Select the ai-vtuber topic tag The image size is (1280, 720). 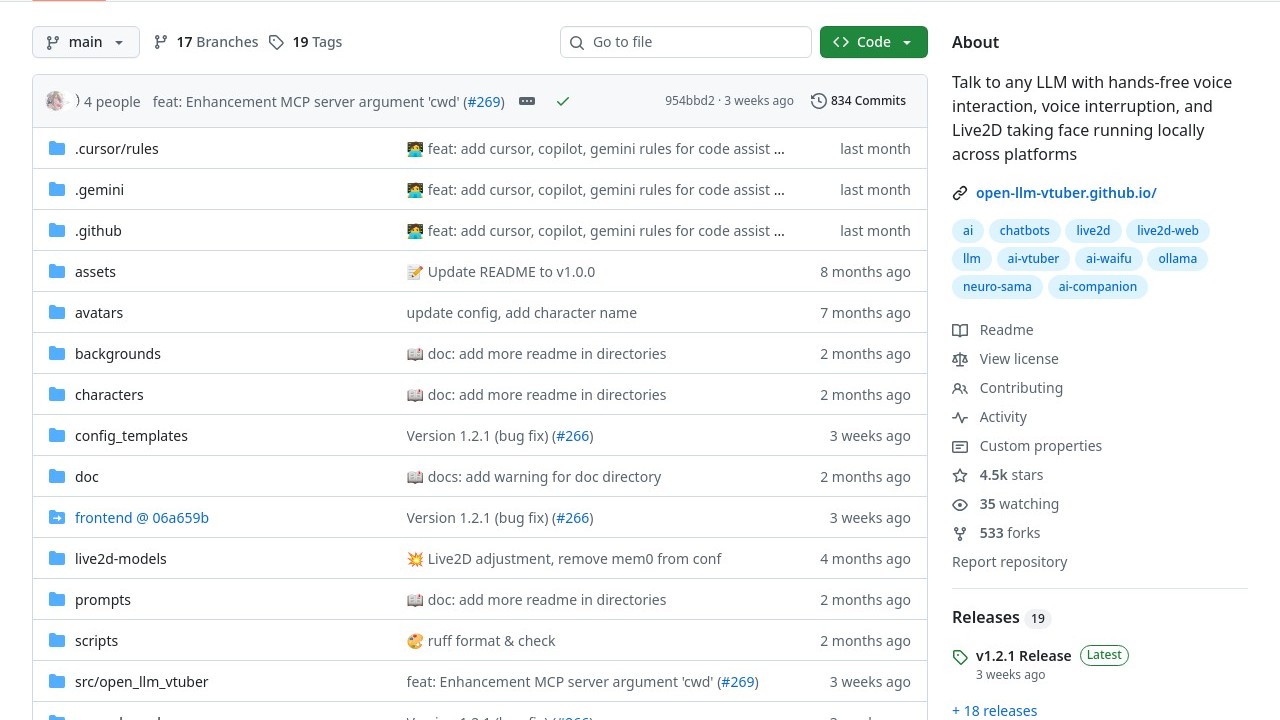(x=1033, y=258)
